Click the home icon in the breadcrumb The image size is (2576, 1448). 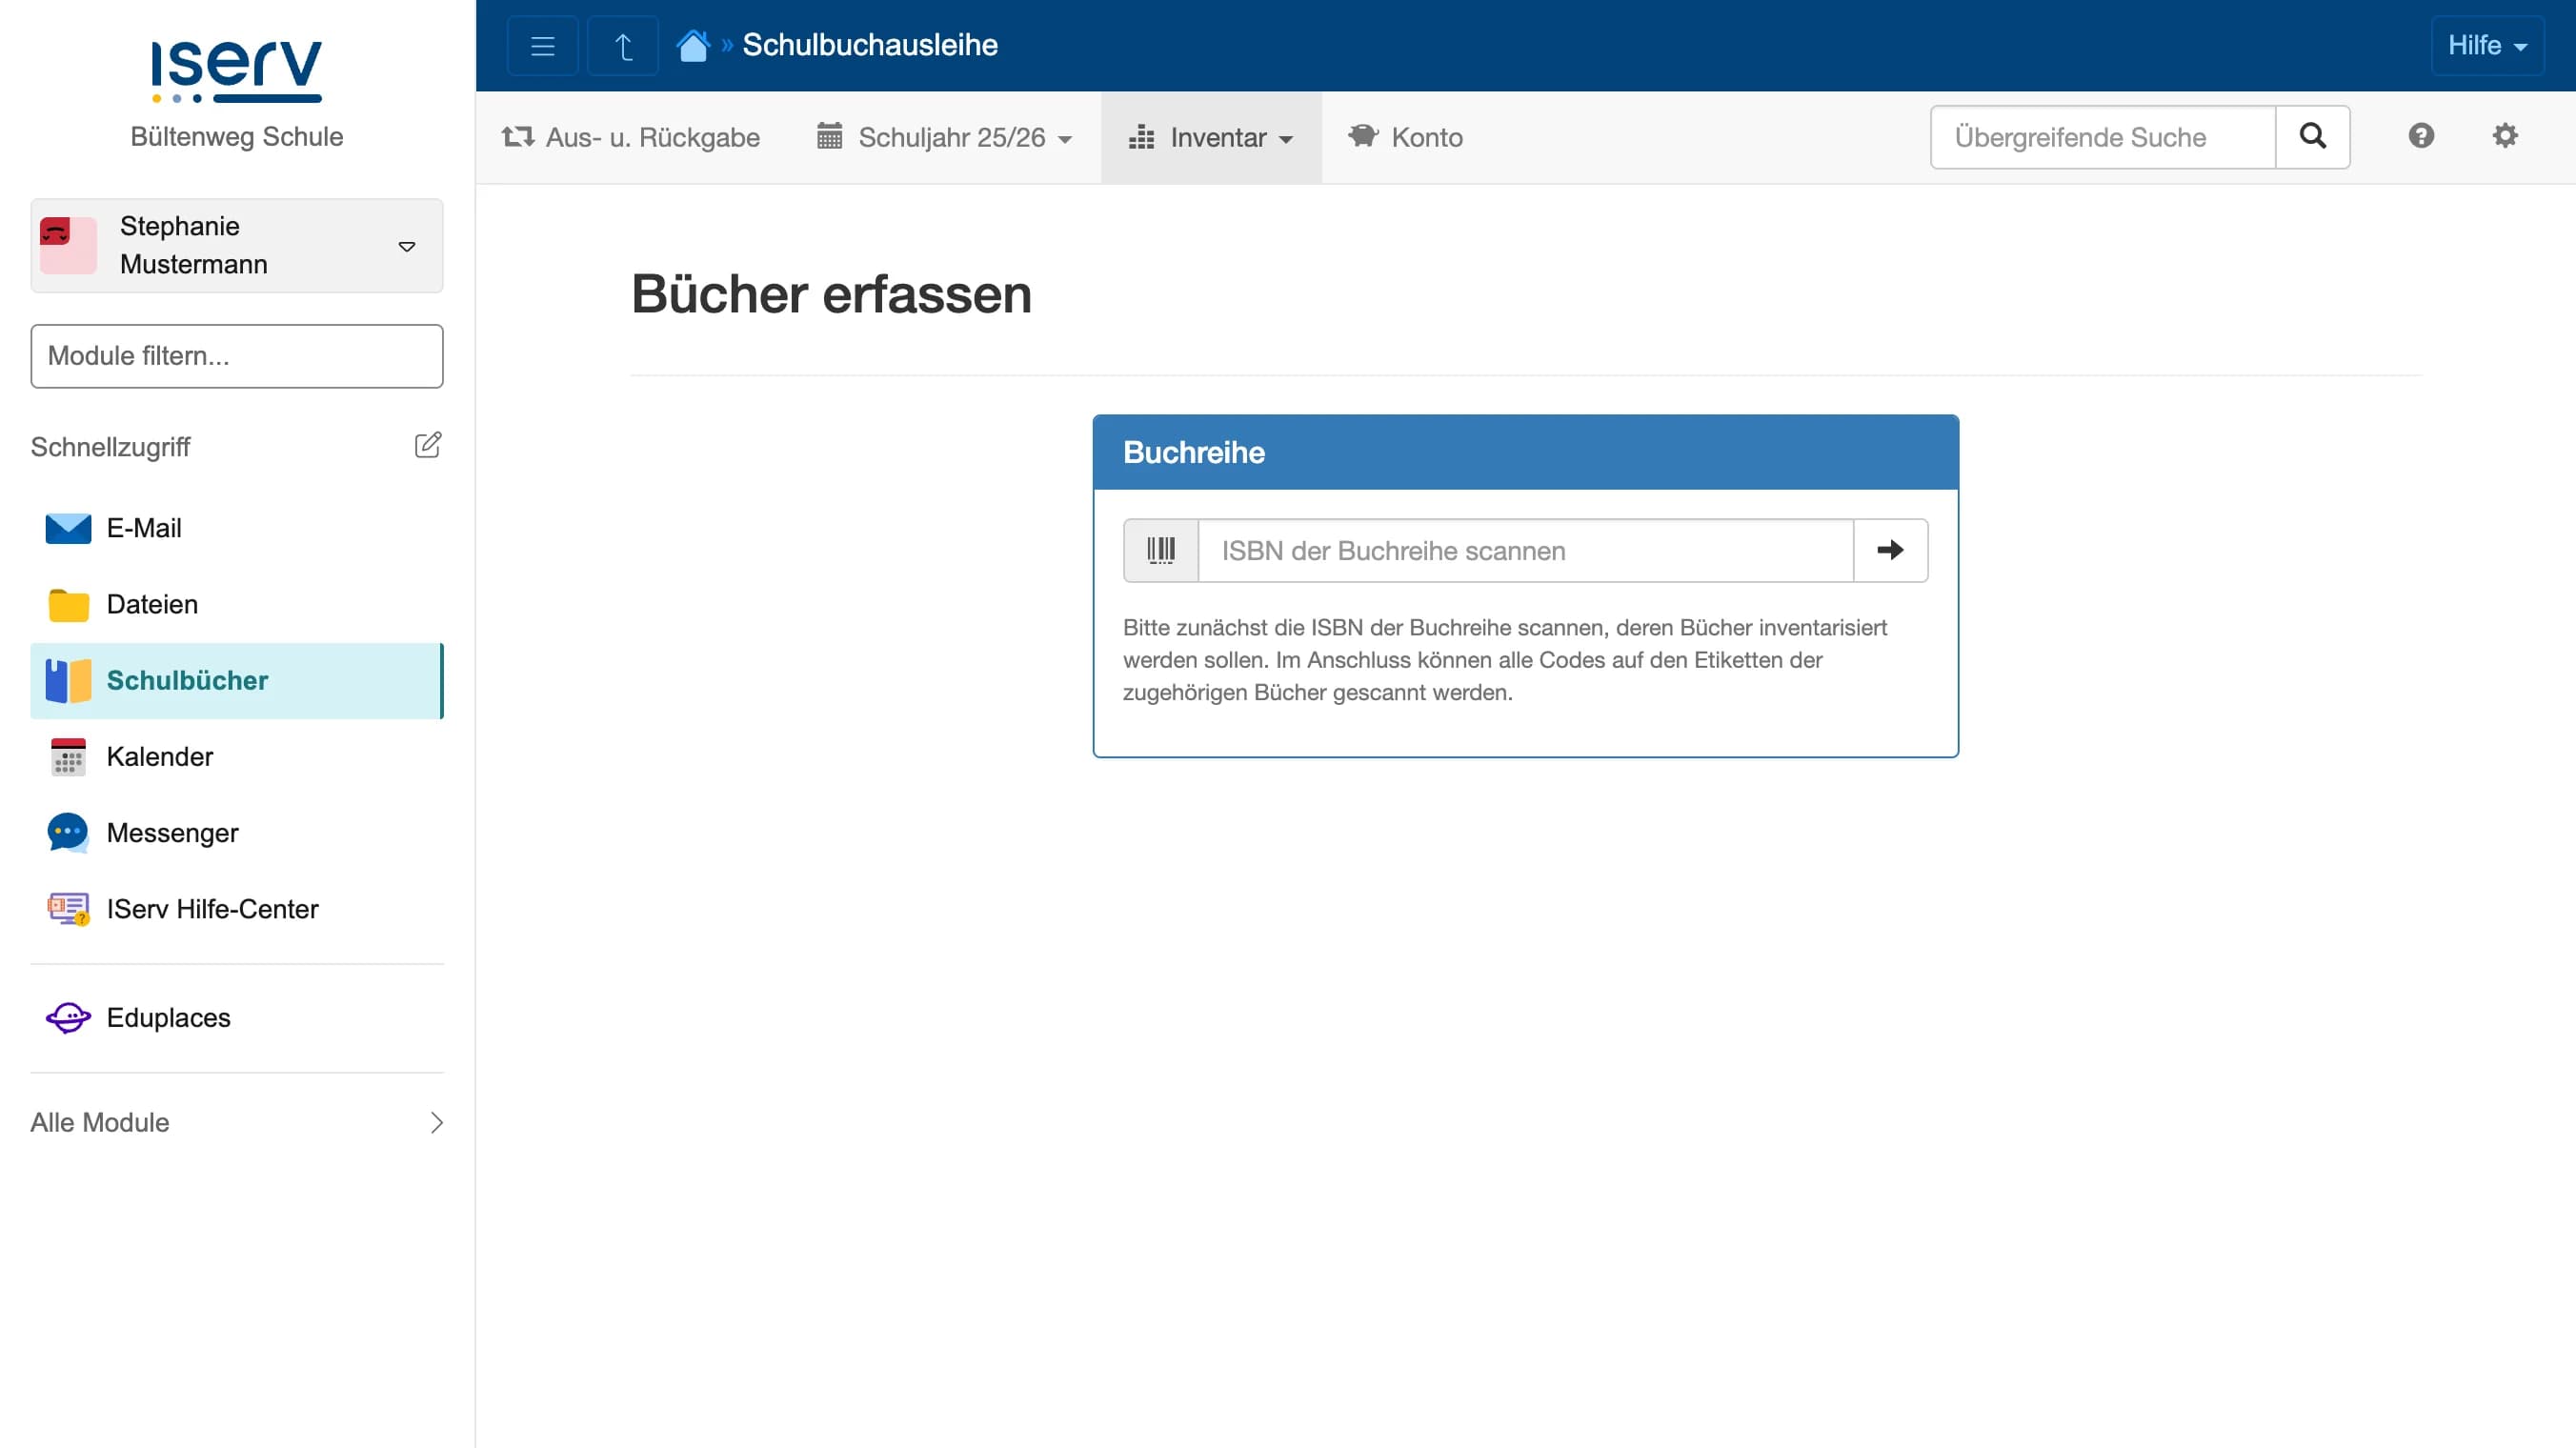pyautogui.click(x=692, y=44)
